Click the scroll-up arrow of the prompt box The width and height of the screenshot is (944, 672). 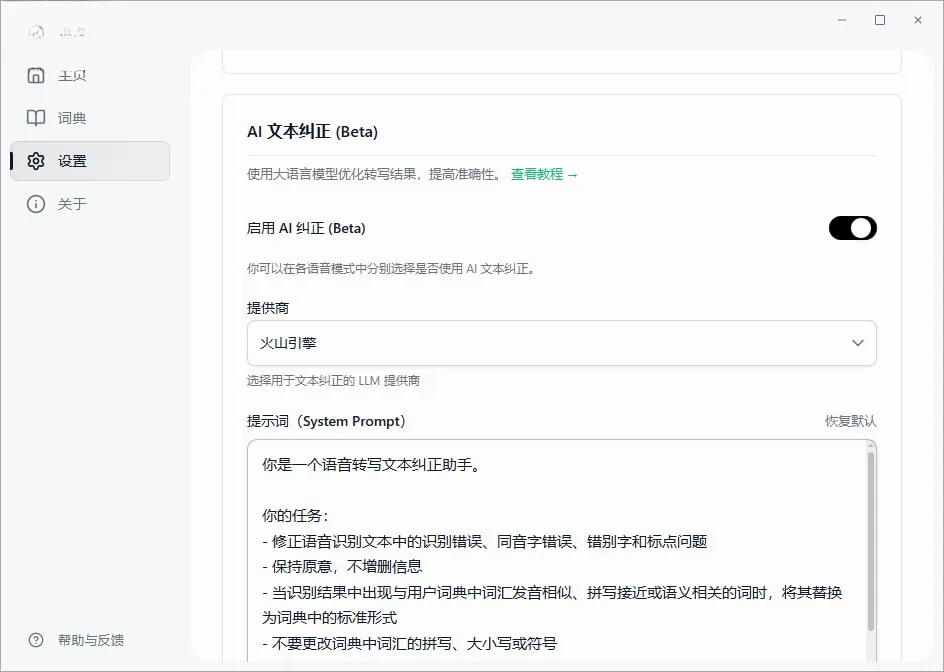coord(871,446)
